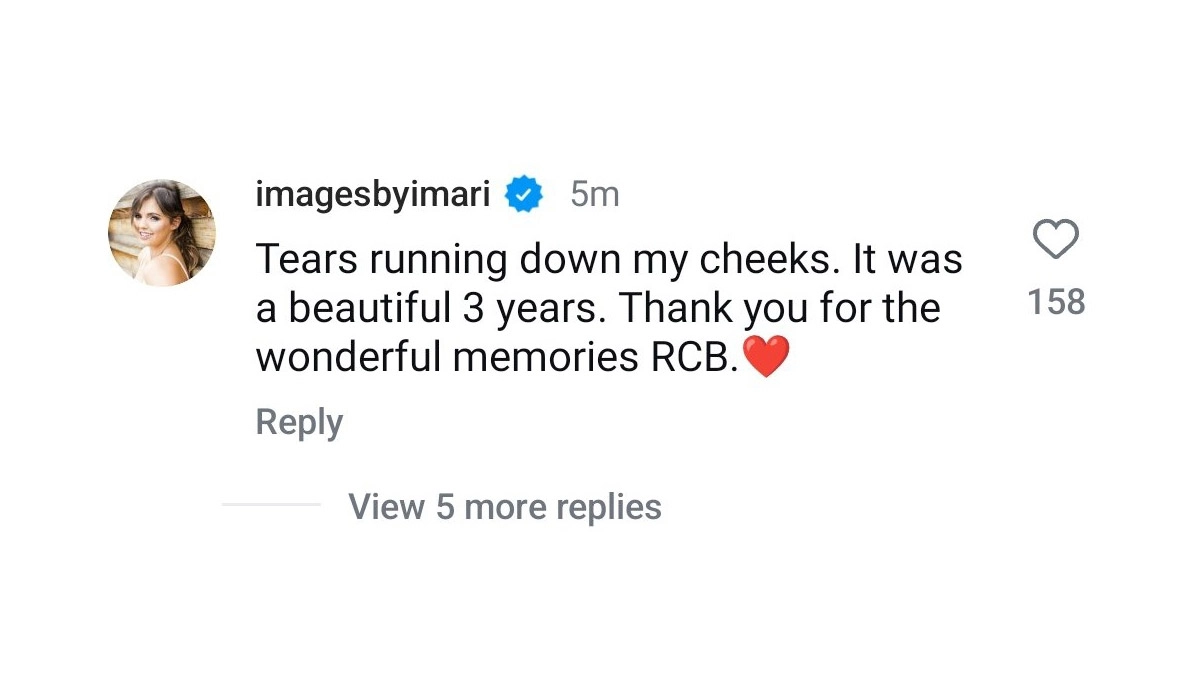Like the comment with the heart icon
Image resolution: width=1200 pixels, height=675 pixels.
1055,241
